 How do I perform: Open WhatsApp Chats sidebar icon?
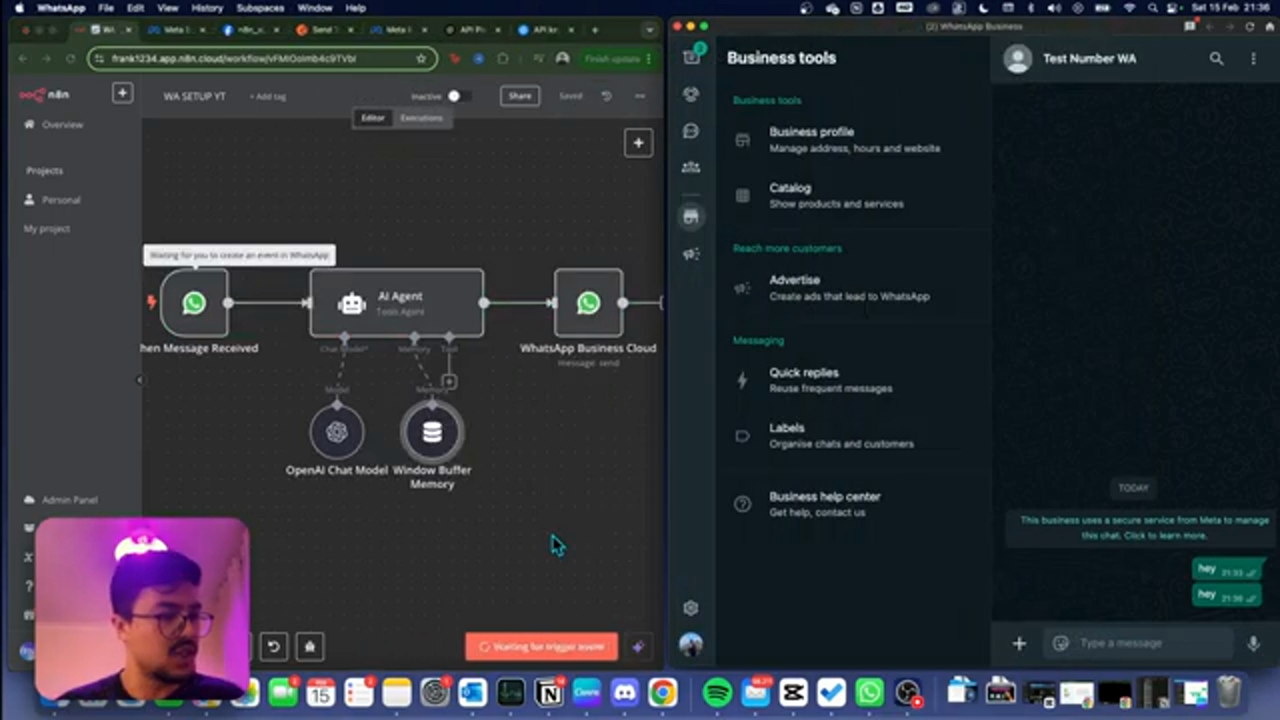[691, 57]
